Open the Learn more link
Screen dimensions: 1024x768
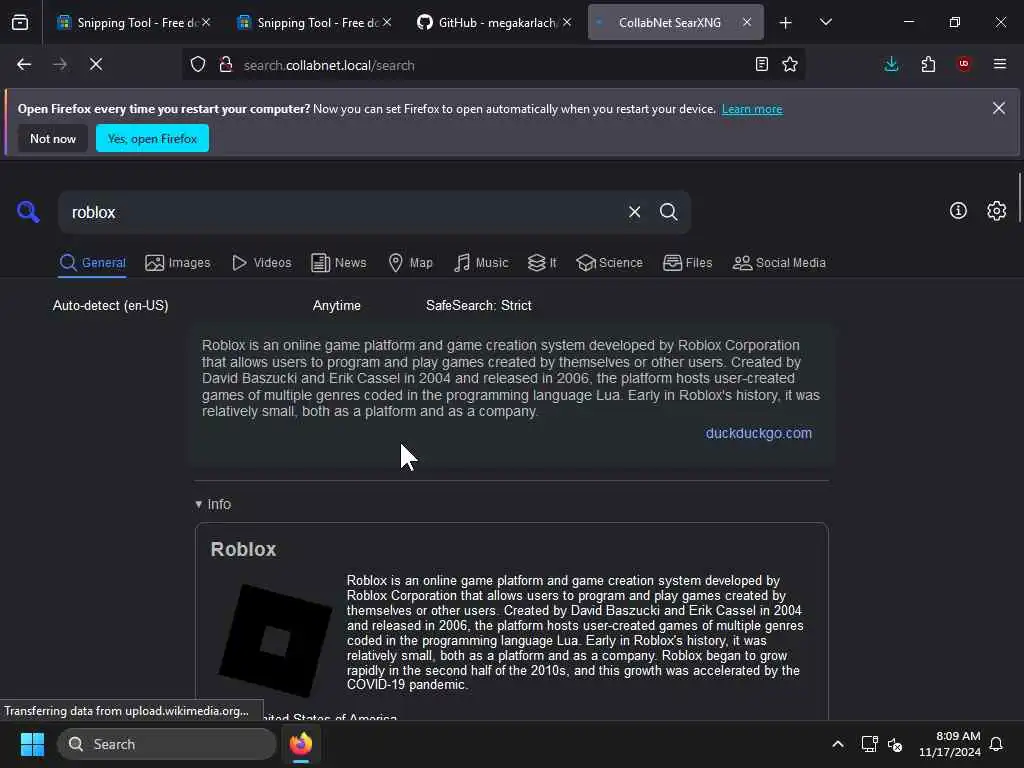pos(752,109)
